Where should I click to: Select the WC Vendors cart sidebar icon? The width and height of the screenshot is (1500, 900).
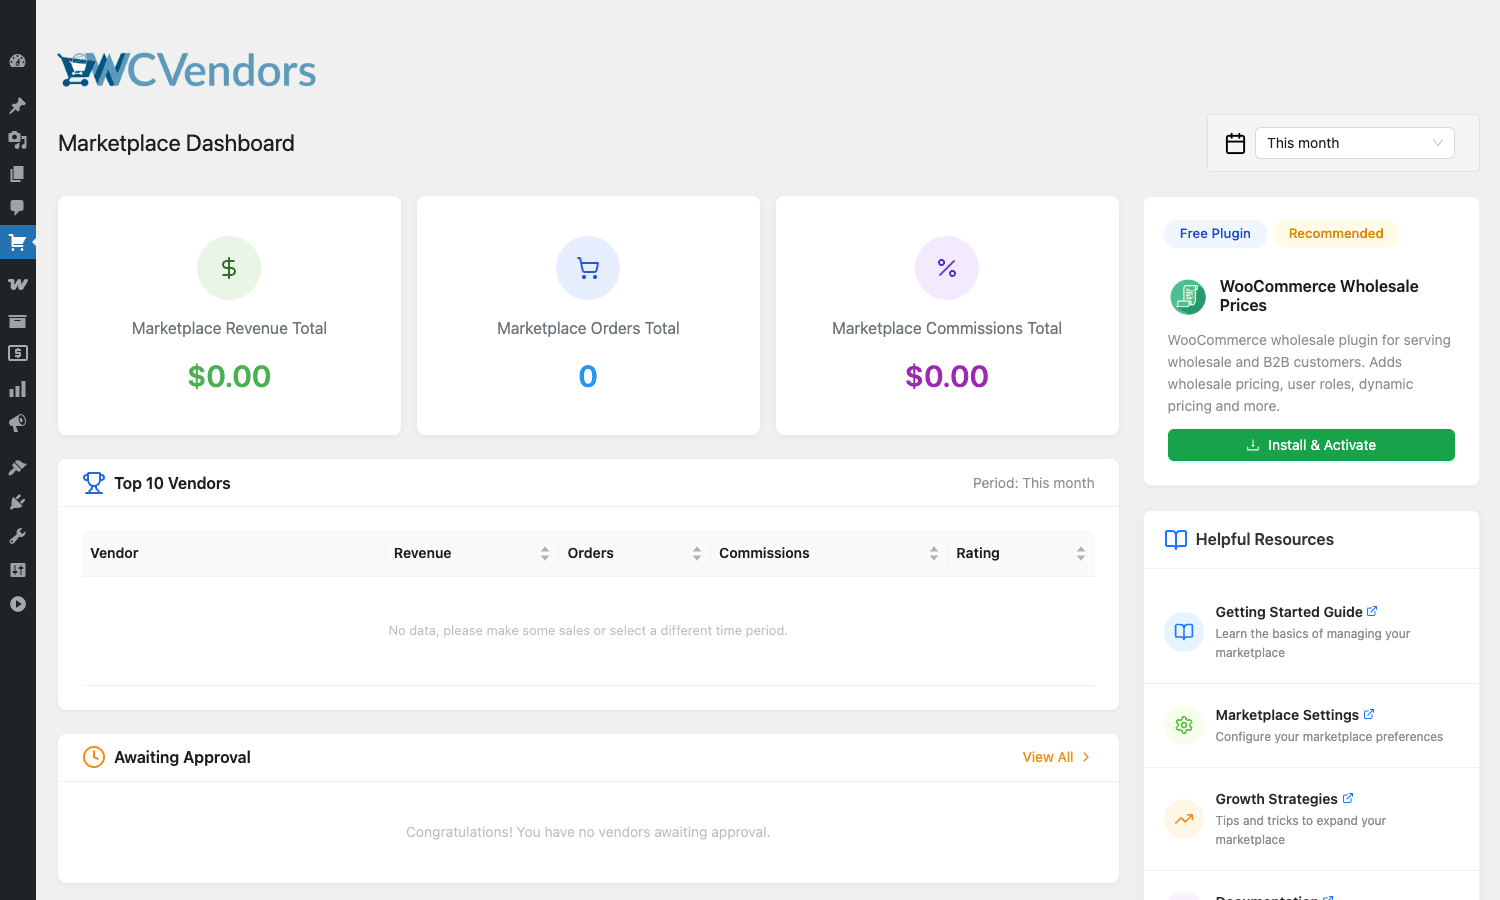click(17, 243)
